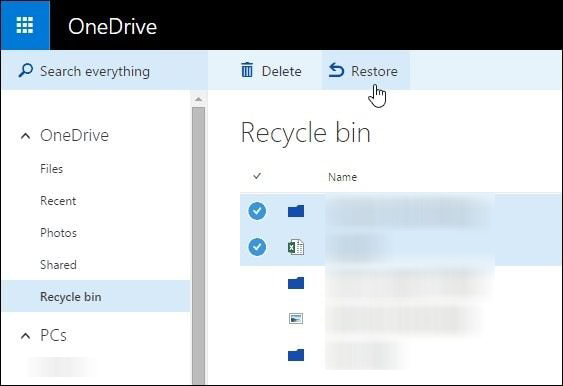Open the app launcher grid icon
Screen dimensions: 563x386
(25, 25)
